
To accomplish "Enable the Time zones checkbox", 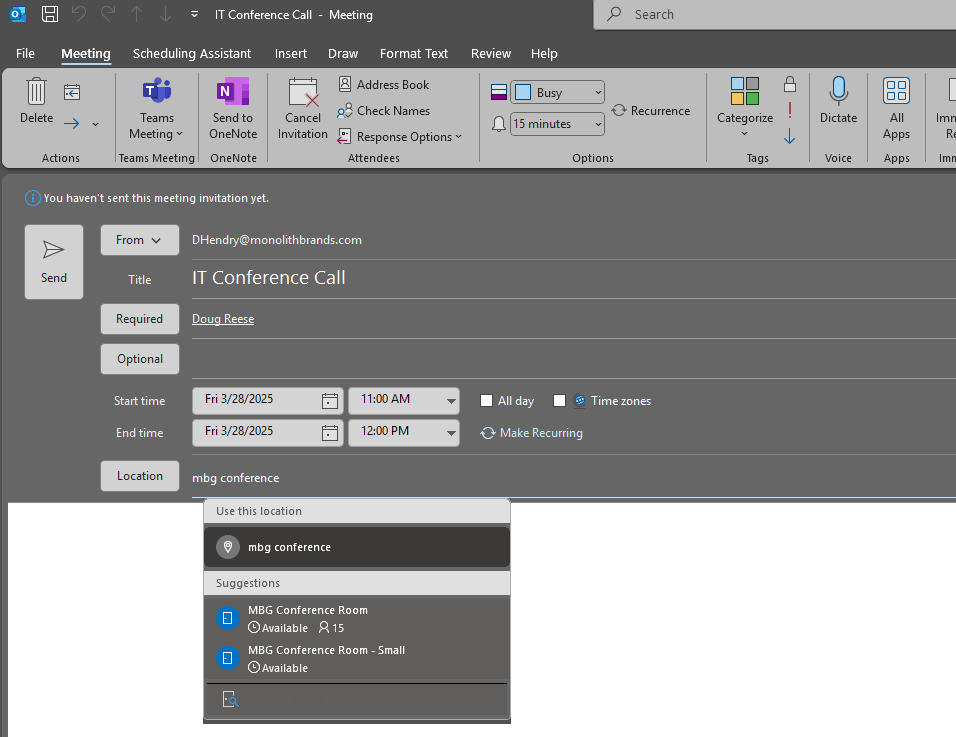I will [x=559, y=401].
